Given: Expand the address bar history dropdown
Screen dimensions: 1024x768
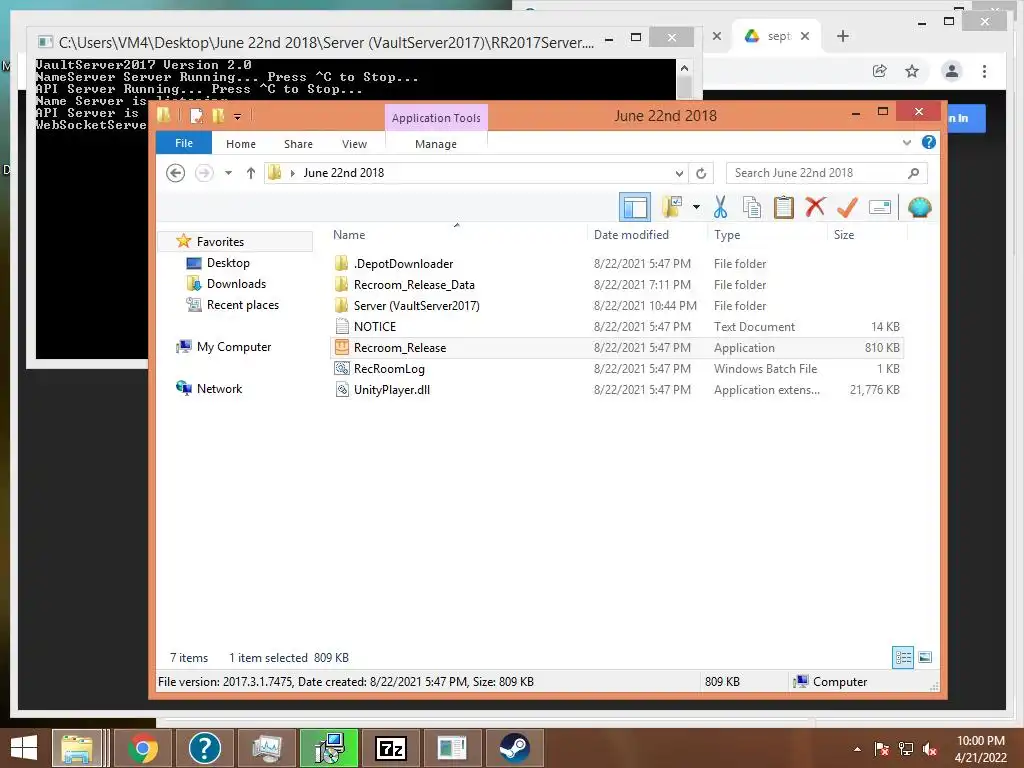Looking at the screenshot, I should tap(679, 173).
